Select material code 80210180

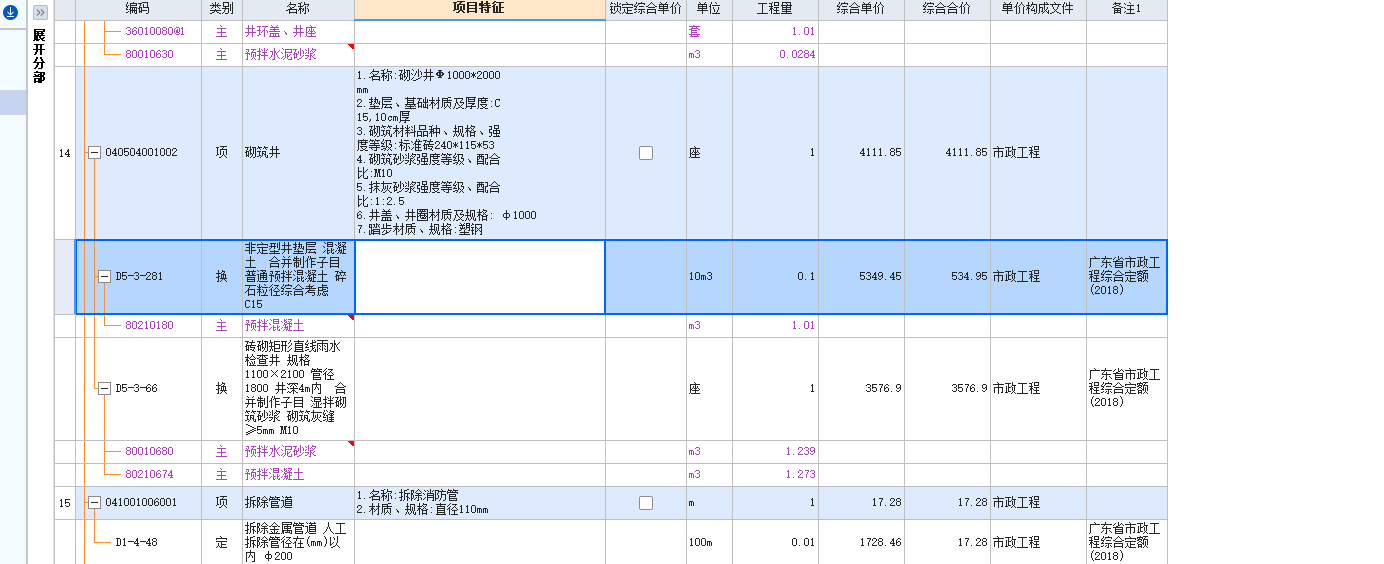click(149, 326)
